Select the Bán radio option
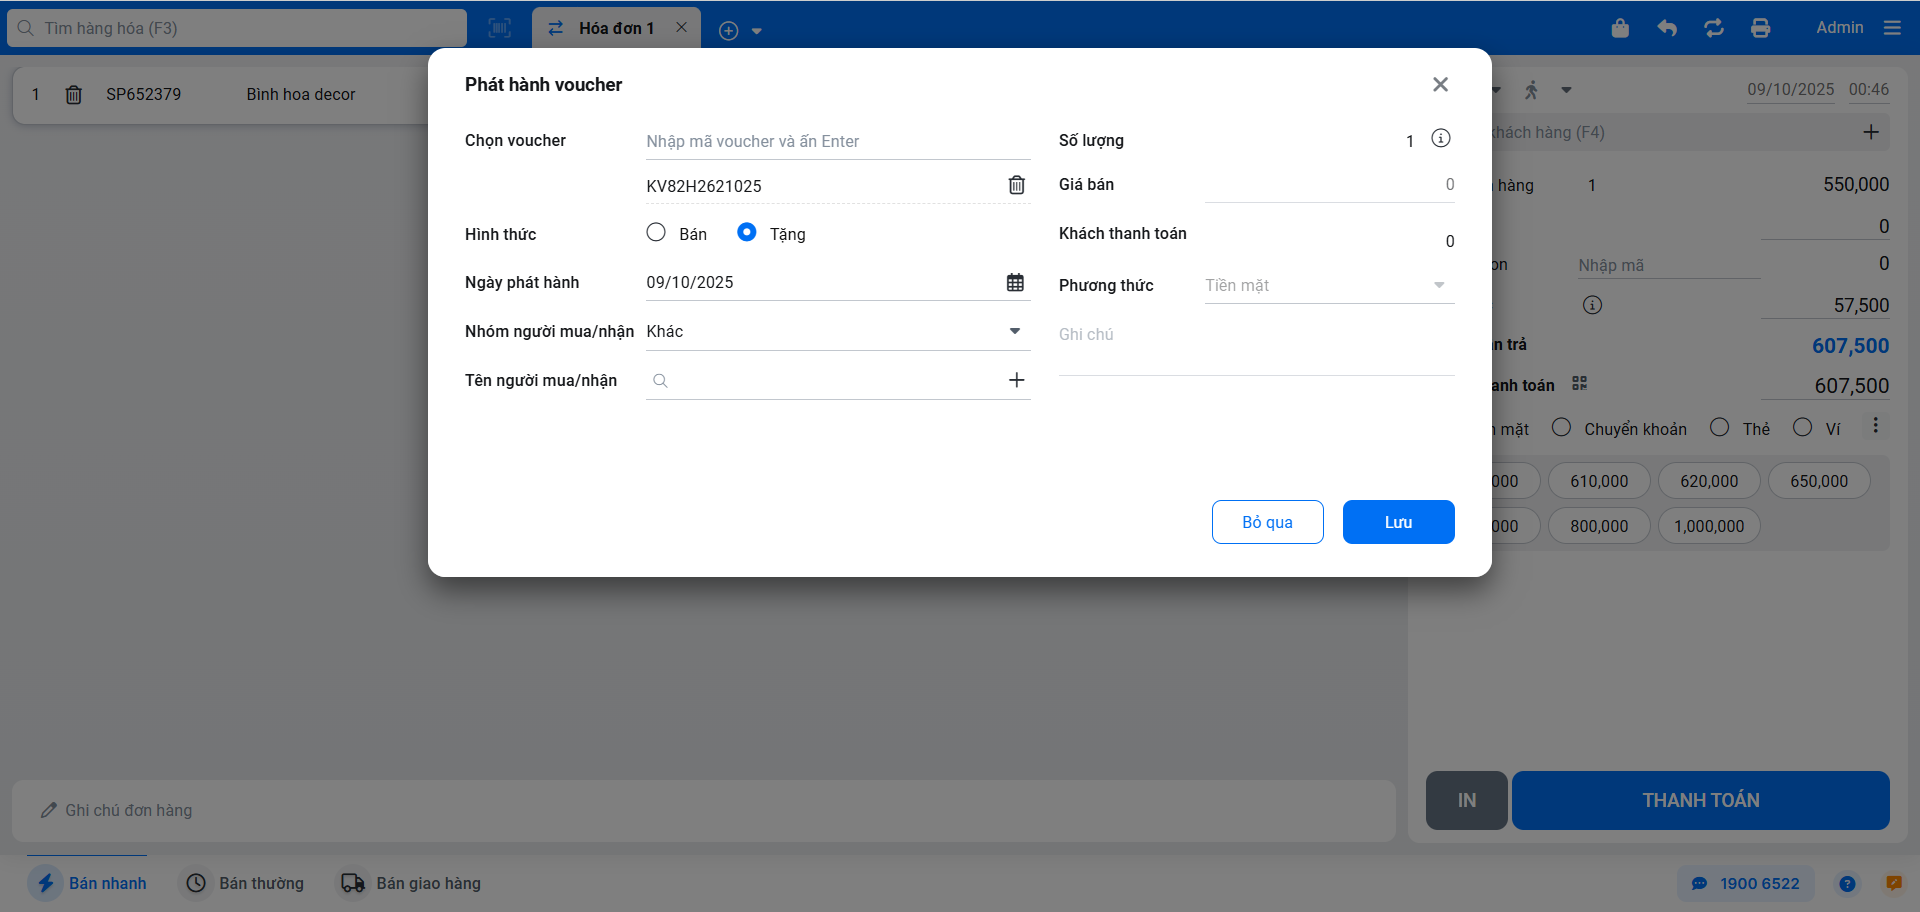Image resolution: width=1920 pixels, height=912 pixels. 656,233
